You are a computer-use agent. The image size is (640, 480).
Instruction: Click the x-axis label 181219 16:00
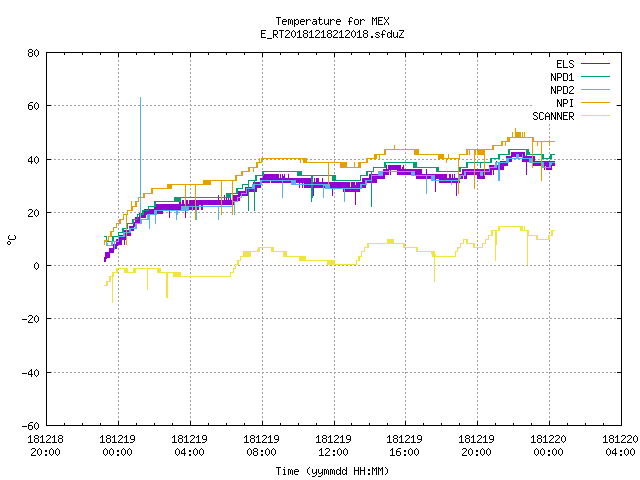click(x=404, y=446)
